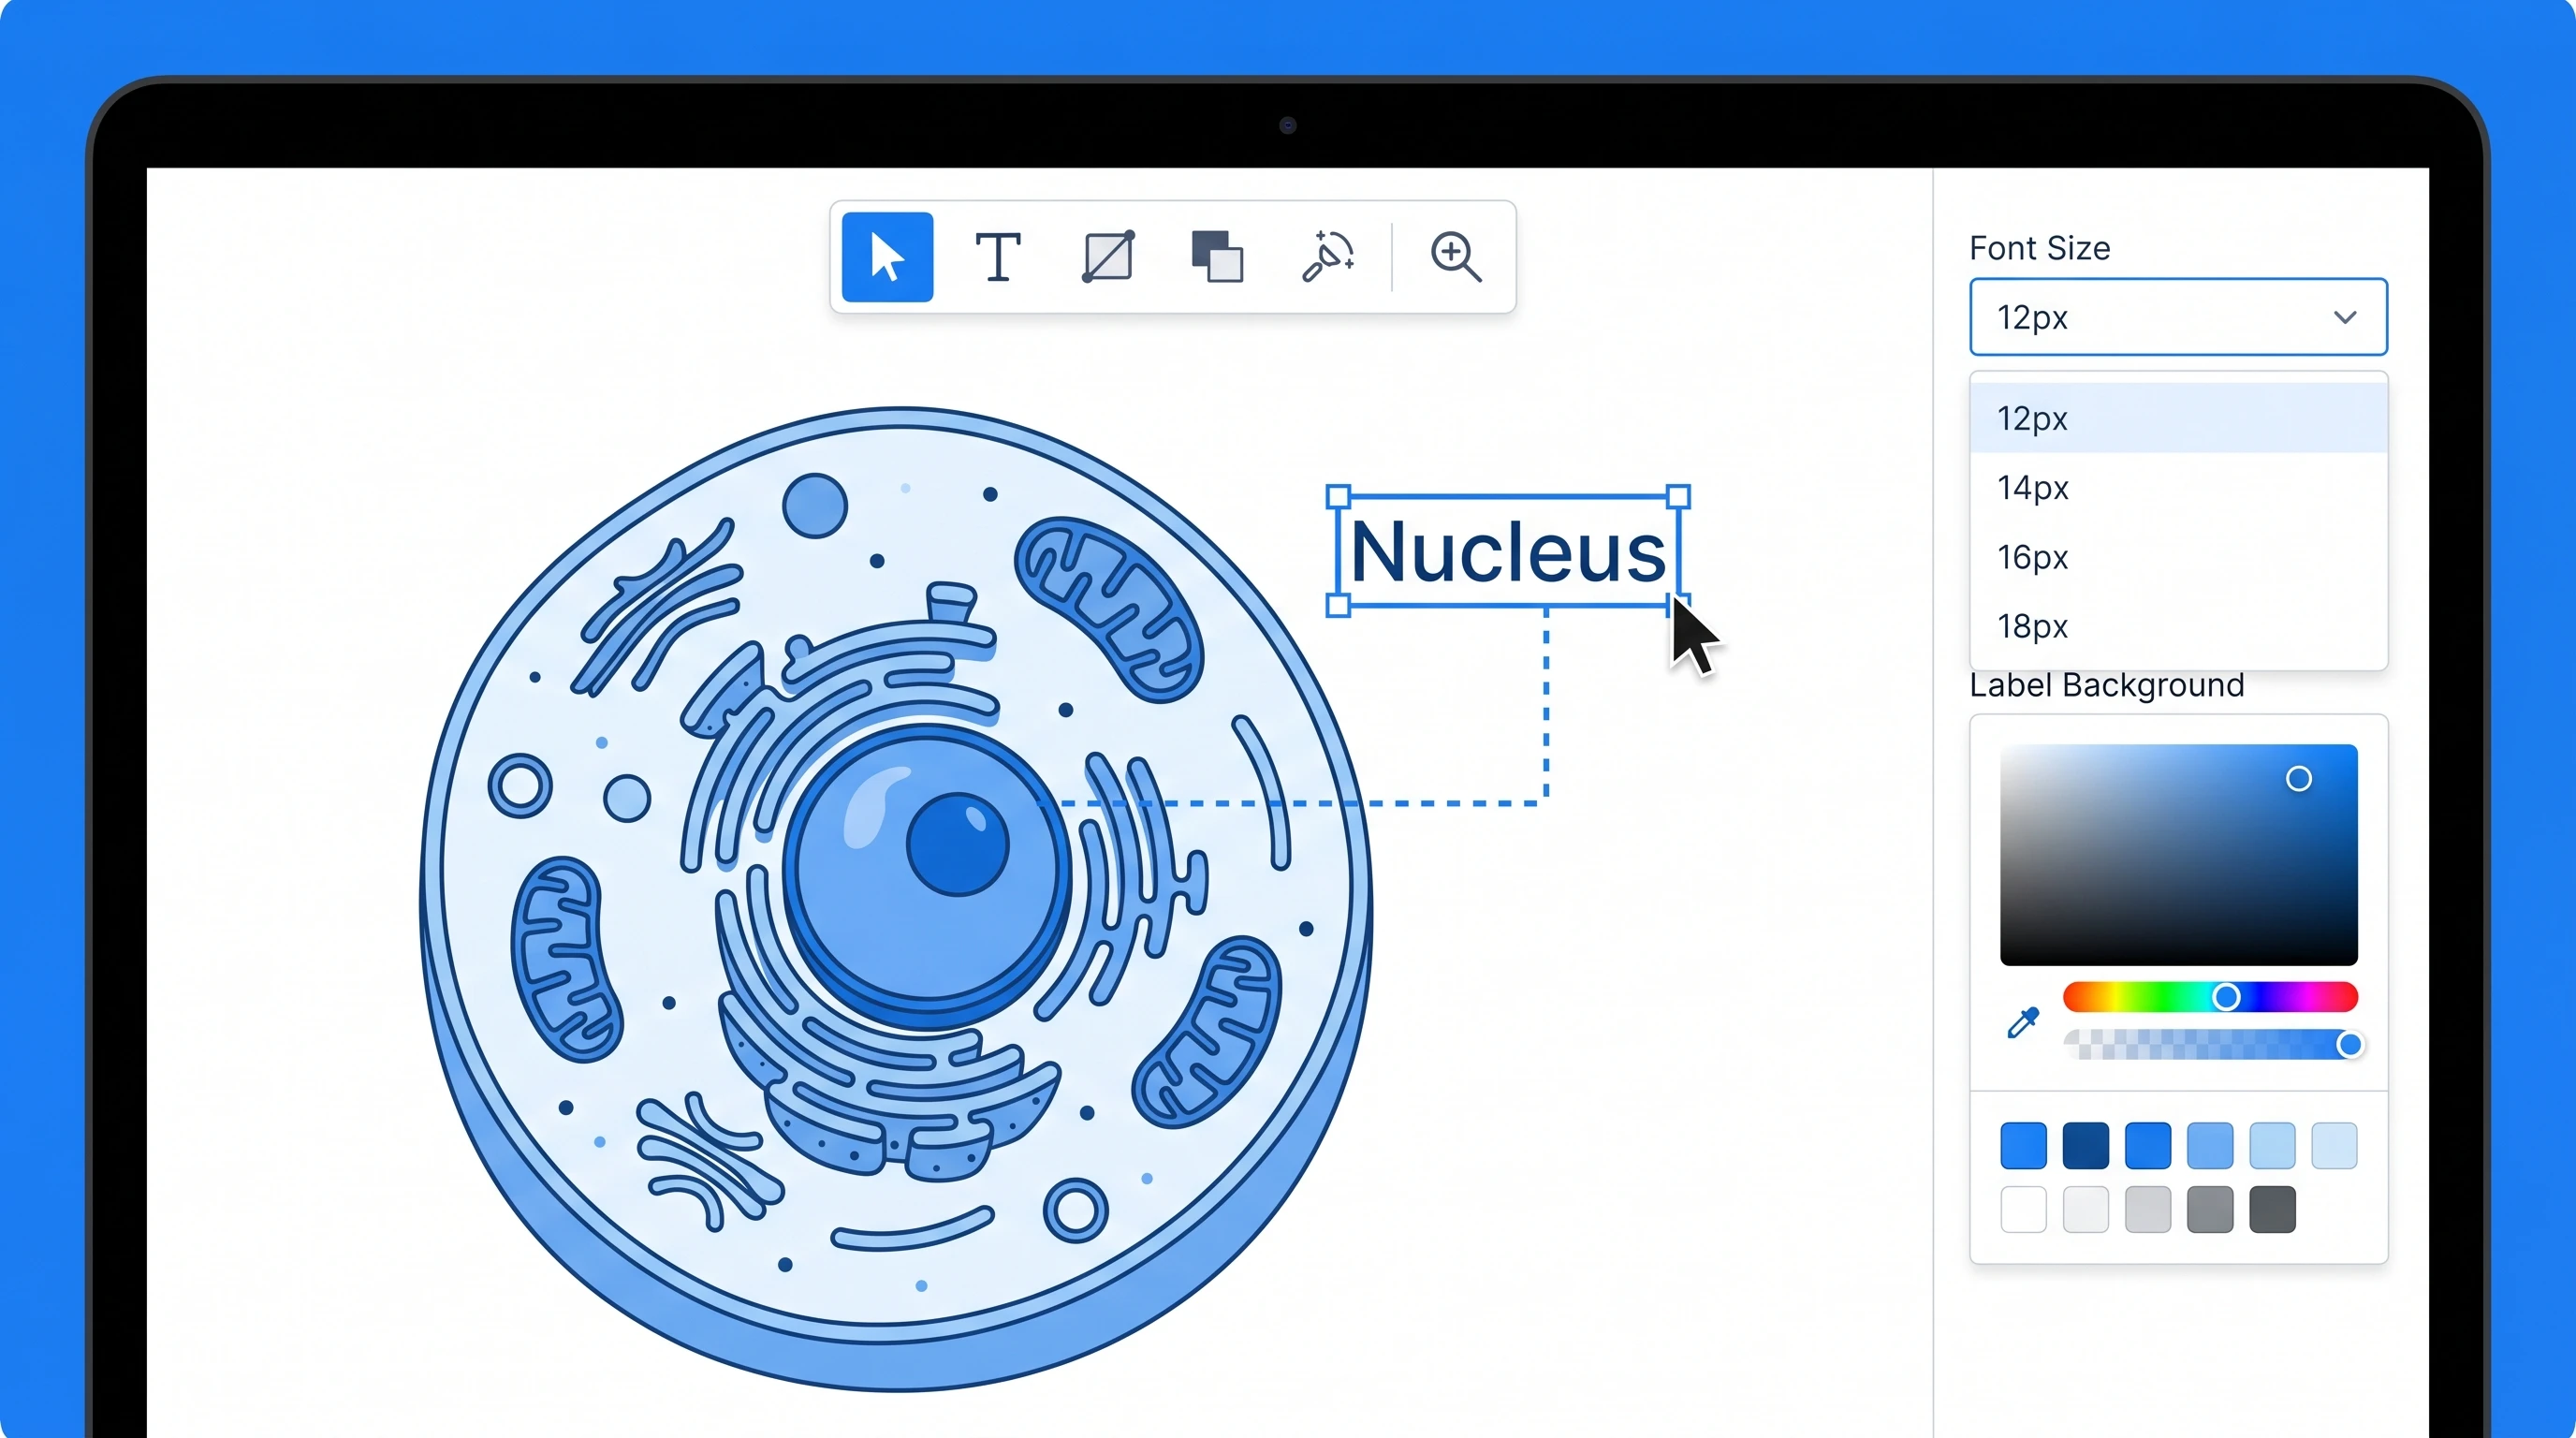Click the Label Background heading
The height and width of the screenshot is (1438, 2576).
coord(2106,685)
